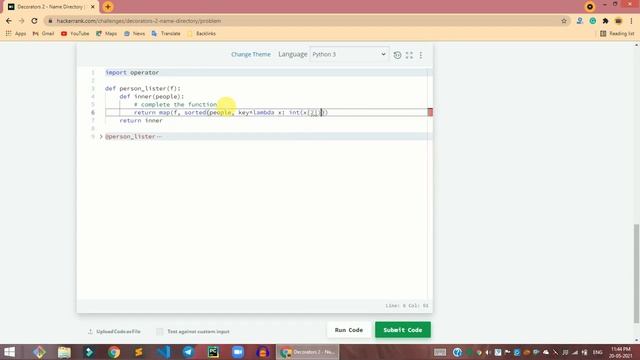Screen dimensions: 640x360
Task: Reload the HackerRank page
Action: [x=34, y=21]
